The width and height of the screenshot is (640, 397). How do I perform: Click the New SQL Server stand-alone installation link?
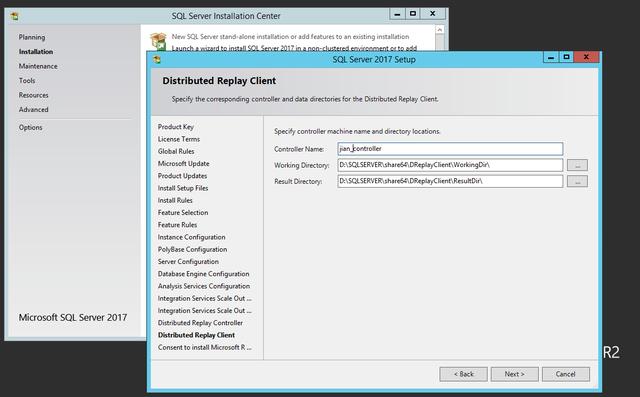coord(290,37)
